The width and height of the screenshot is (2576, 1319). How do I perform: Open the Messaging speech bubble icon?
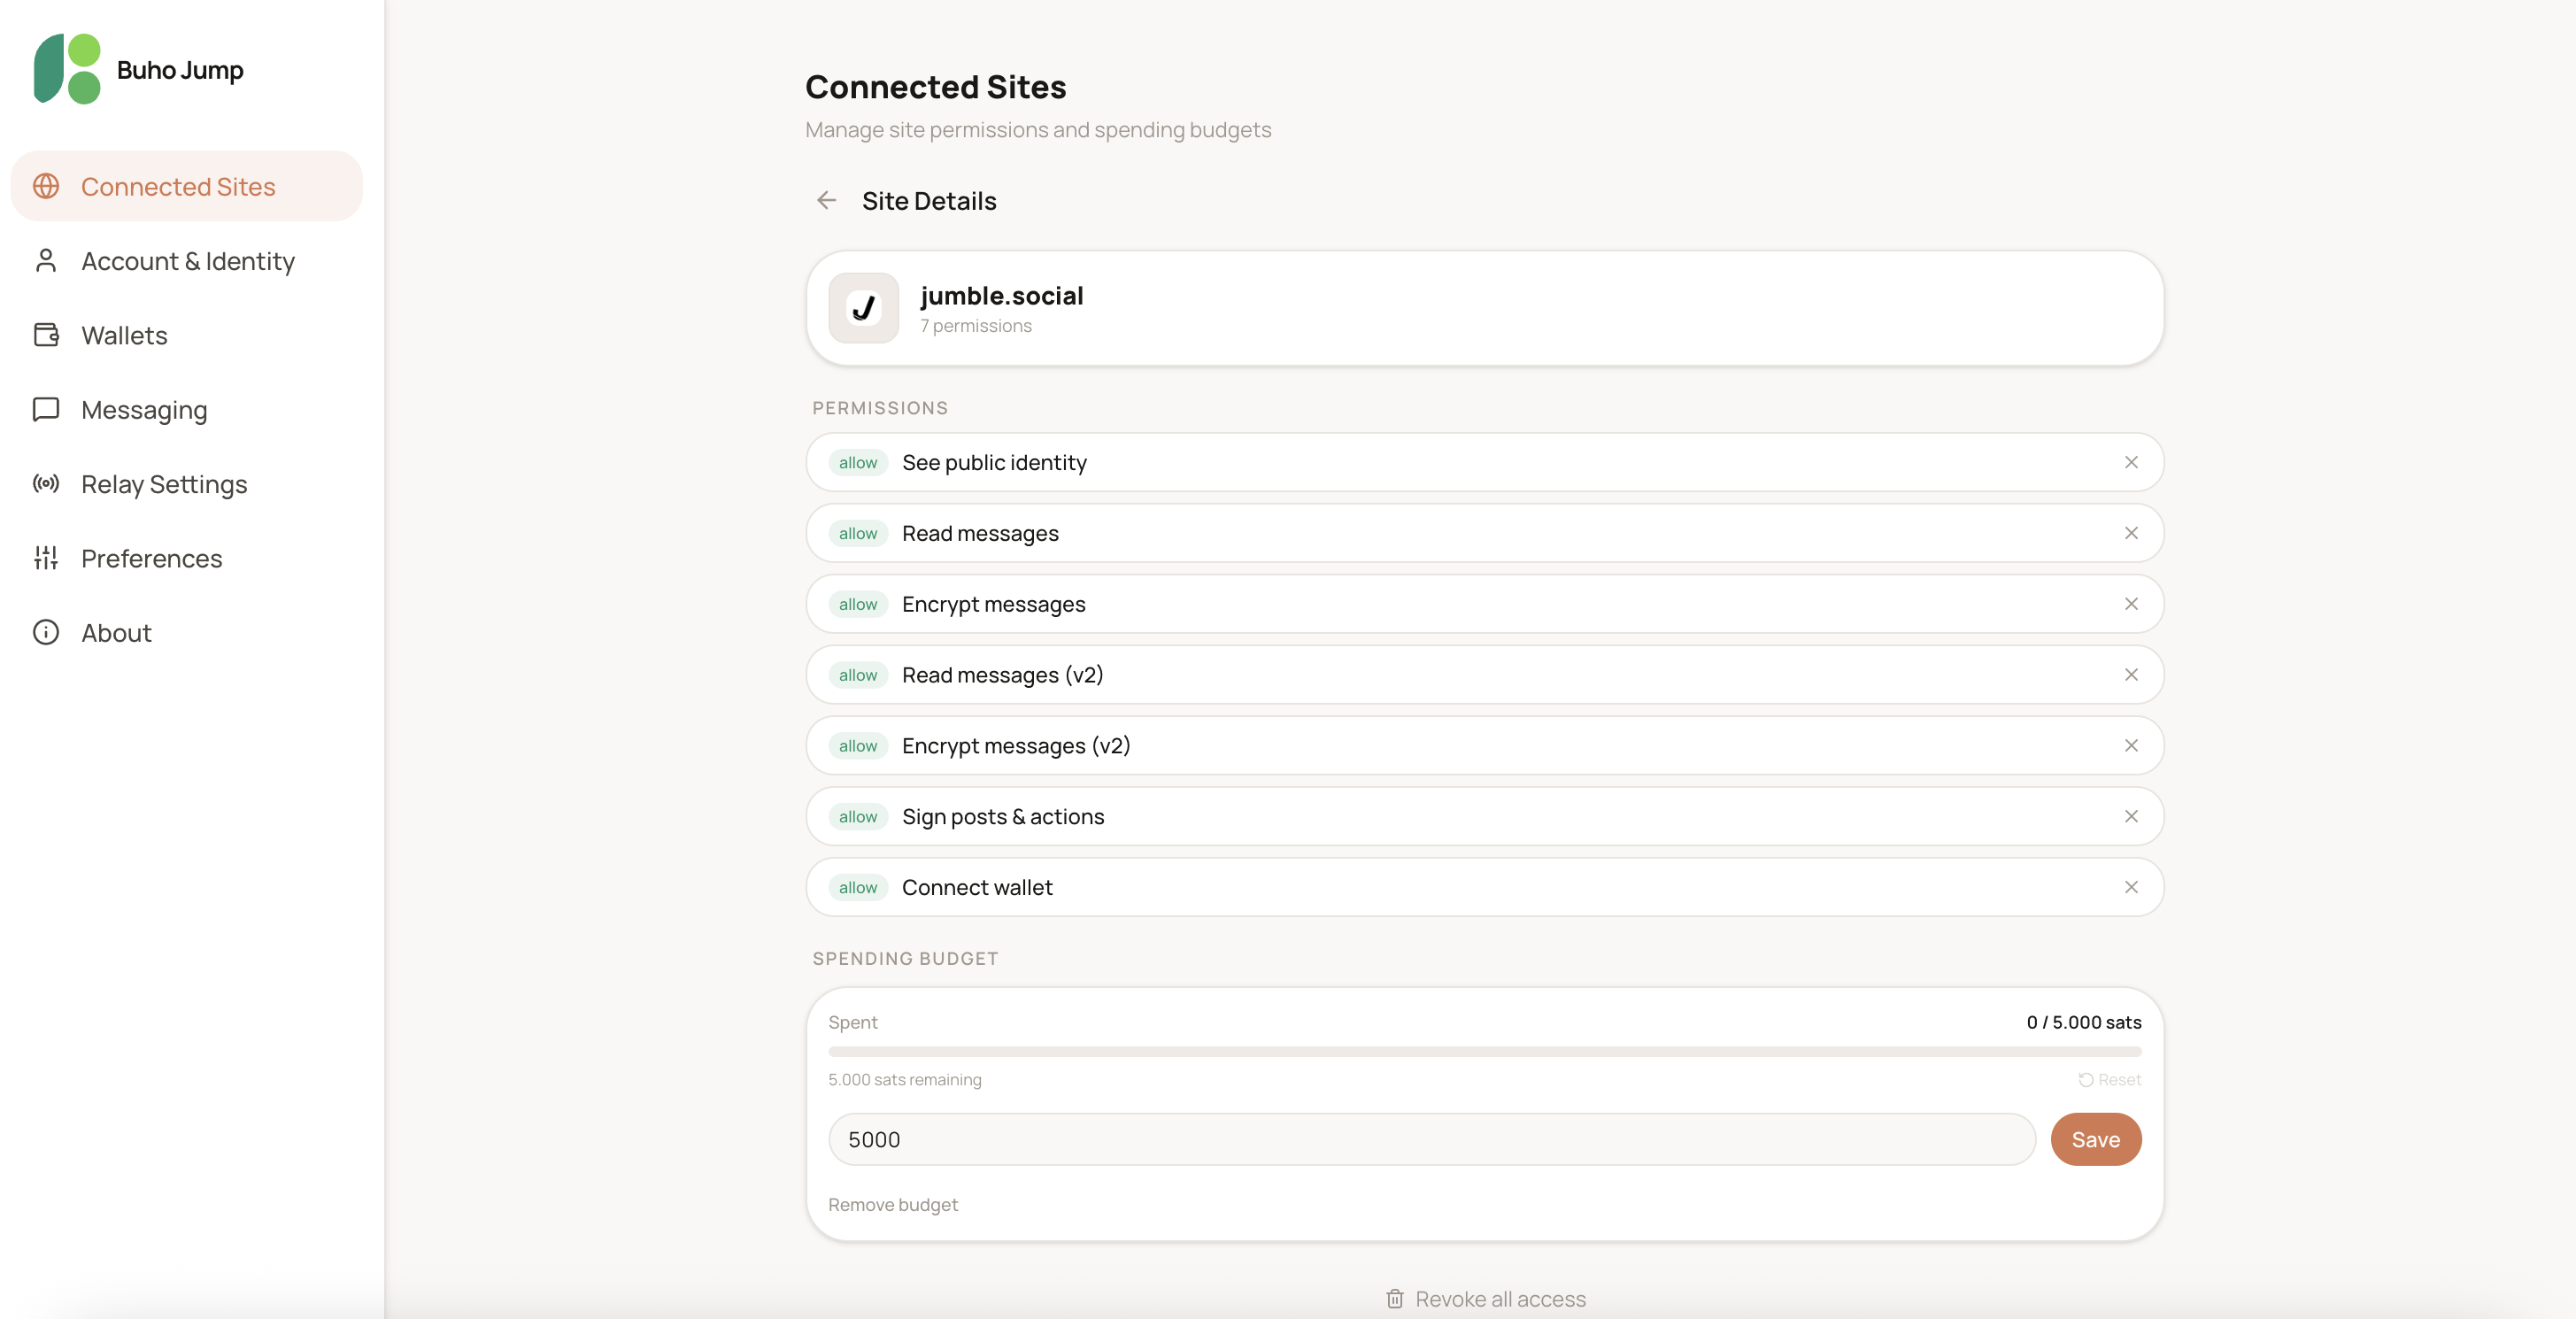tap(46, 410)
